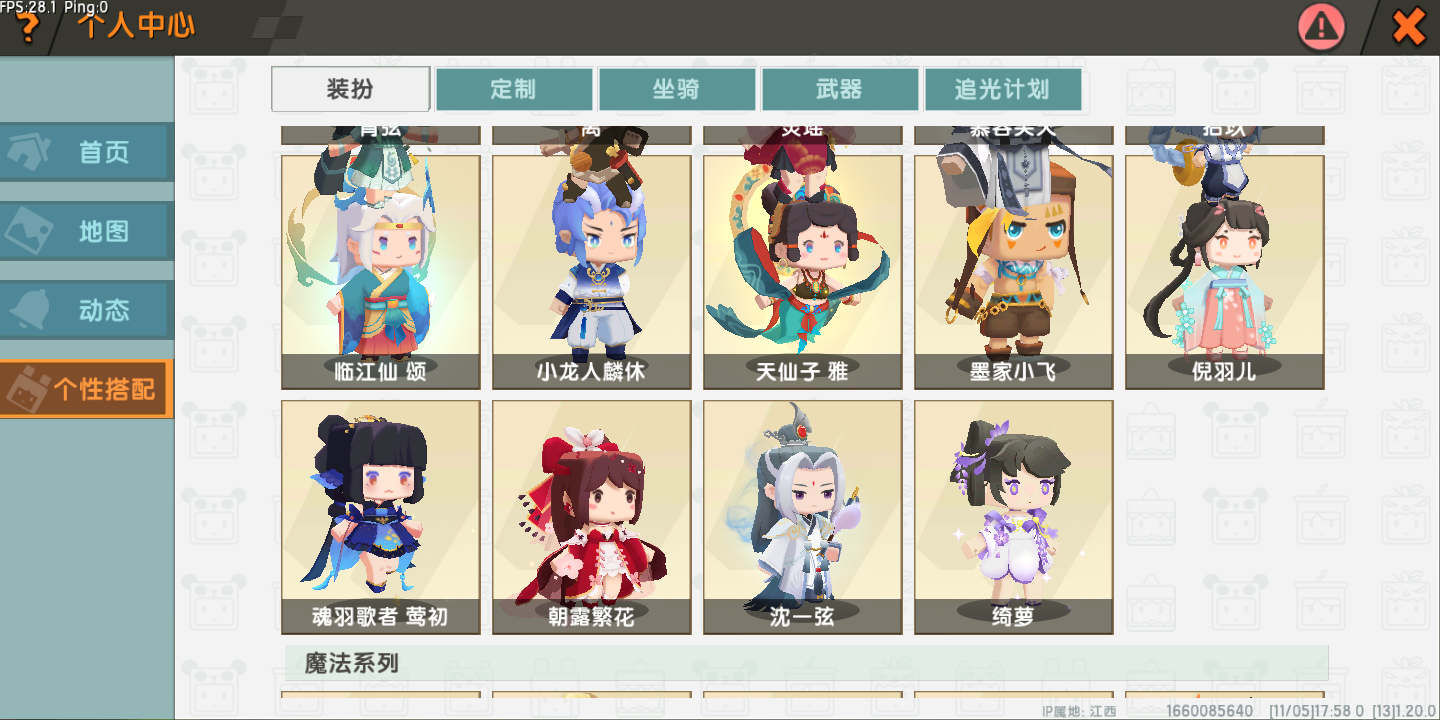Open the question mark help icon
1440x720 pixels.
pos(27,29)
